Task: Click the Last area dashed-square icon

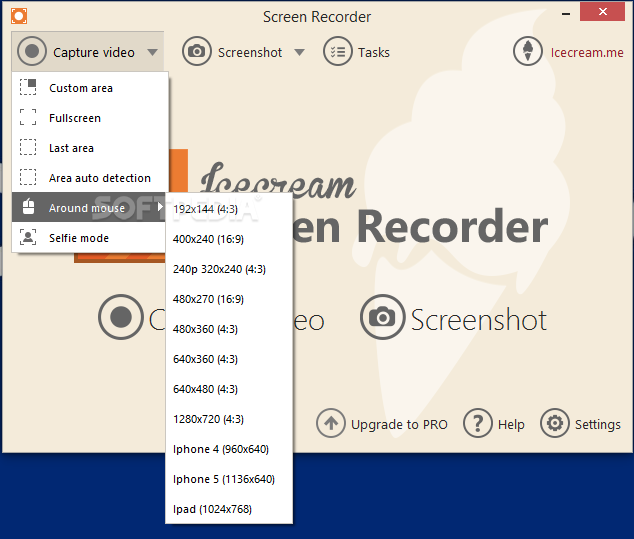Action: click(28, 147)
